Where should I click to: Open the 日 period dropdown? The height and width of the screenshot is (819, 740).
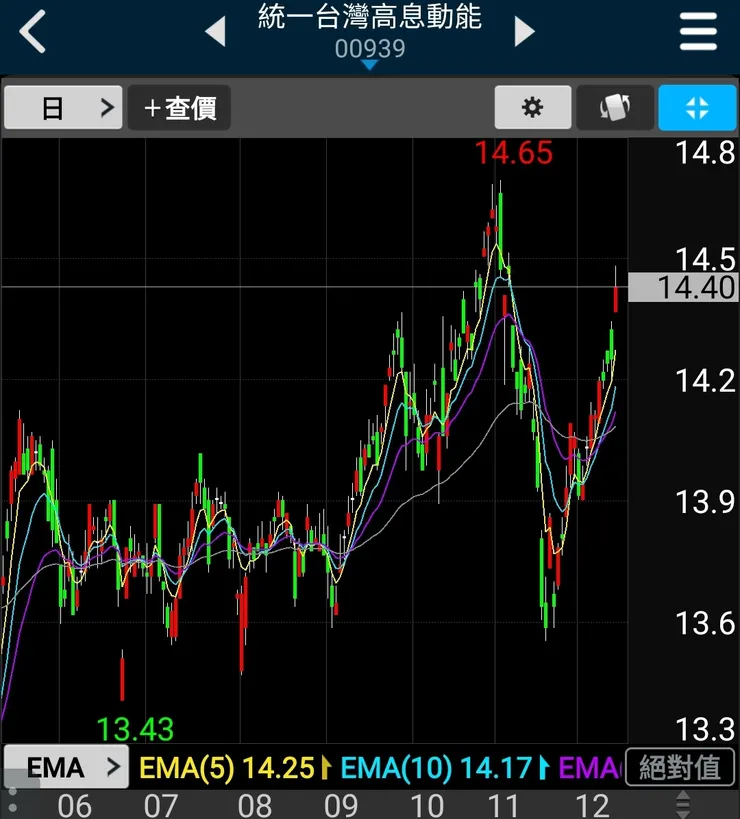[x=63, y=108]
